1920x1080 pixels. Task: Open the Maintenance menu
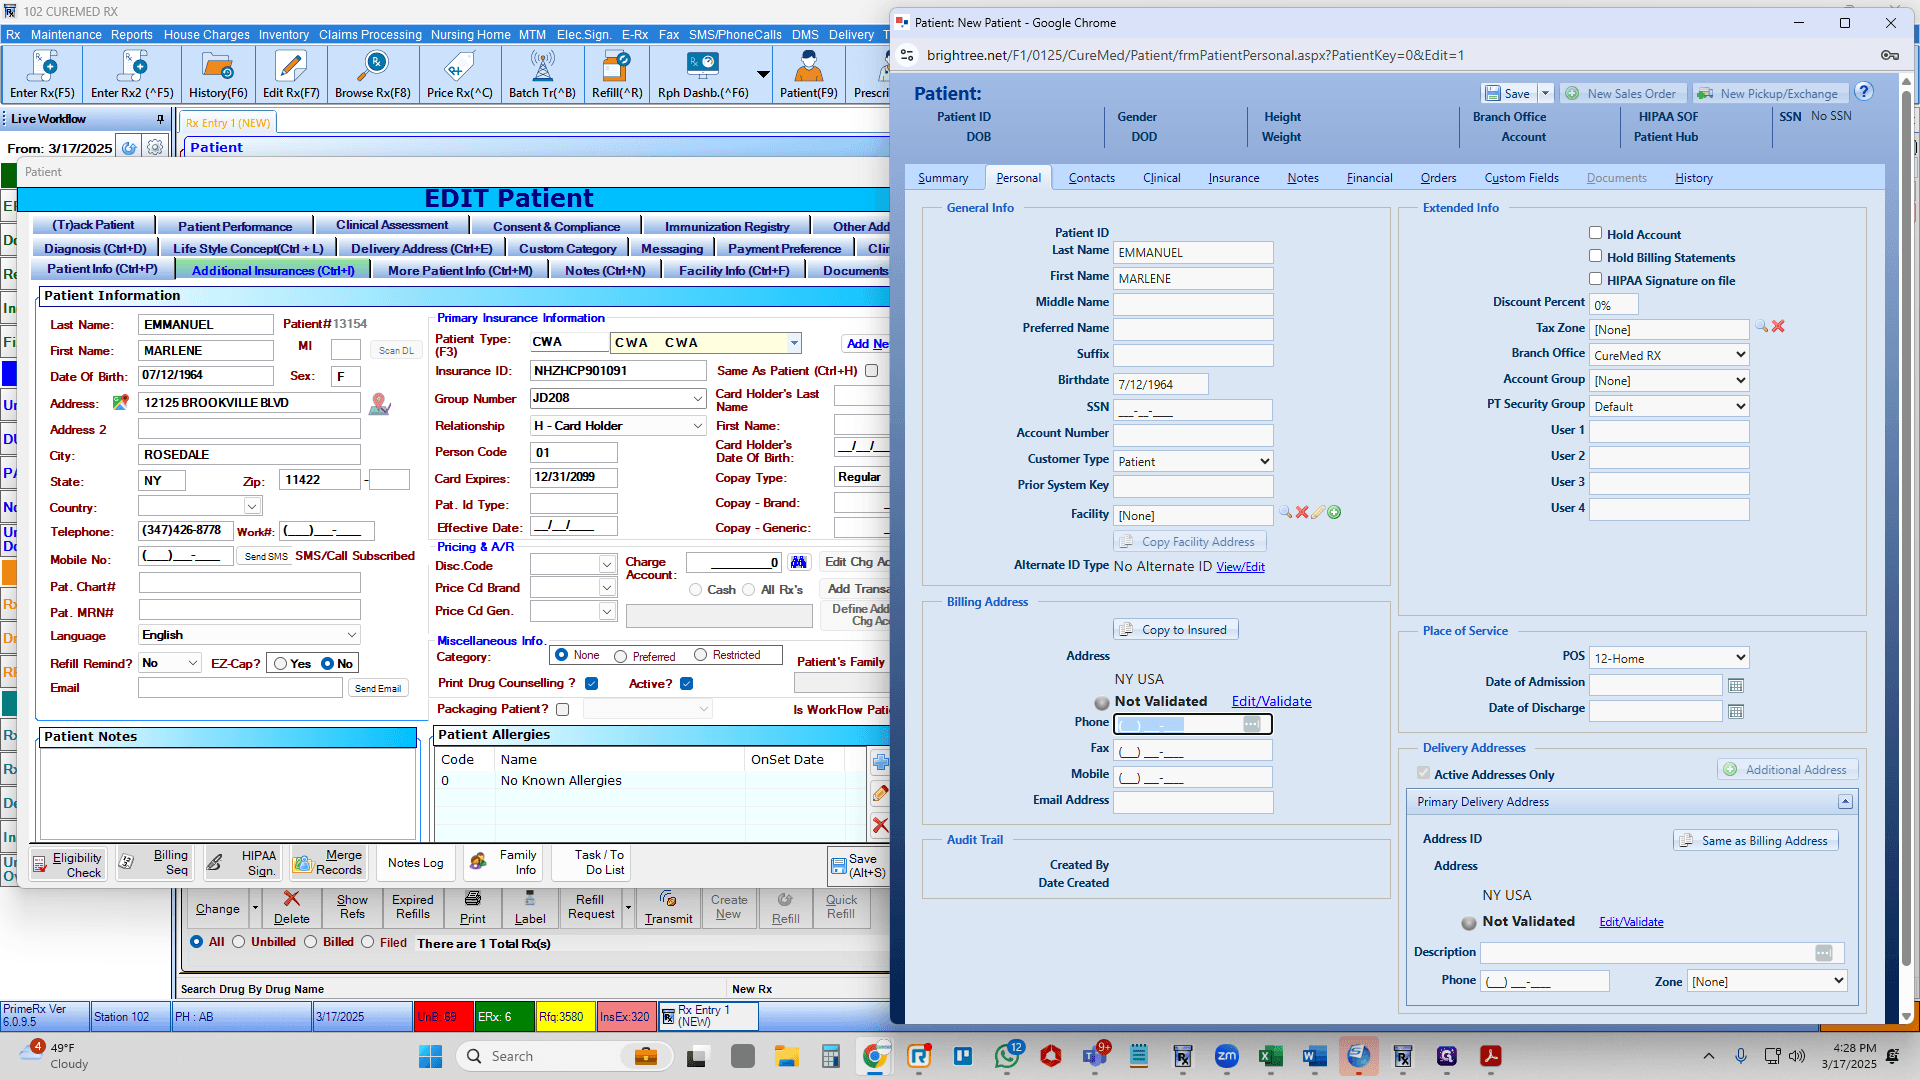click(66, 34)
